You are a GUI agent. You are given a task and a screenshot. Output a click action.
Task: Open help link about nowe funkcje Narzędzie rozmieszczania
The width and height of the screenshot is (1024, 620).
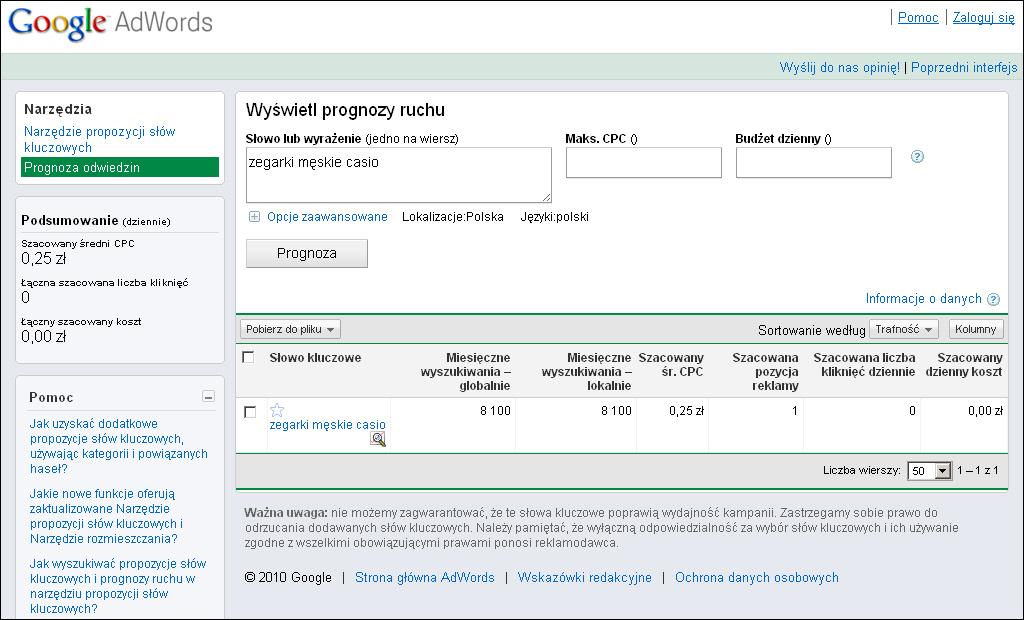tap(106, 516)
